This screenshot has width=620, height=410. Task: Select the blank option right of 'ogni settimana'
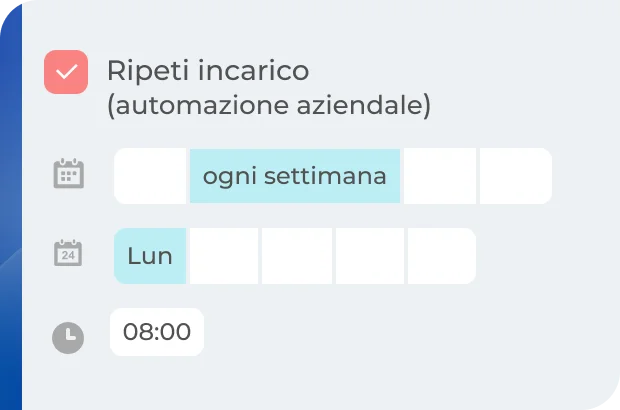440,176
